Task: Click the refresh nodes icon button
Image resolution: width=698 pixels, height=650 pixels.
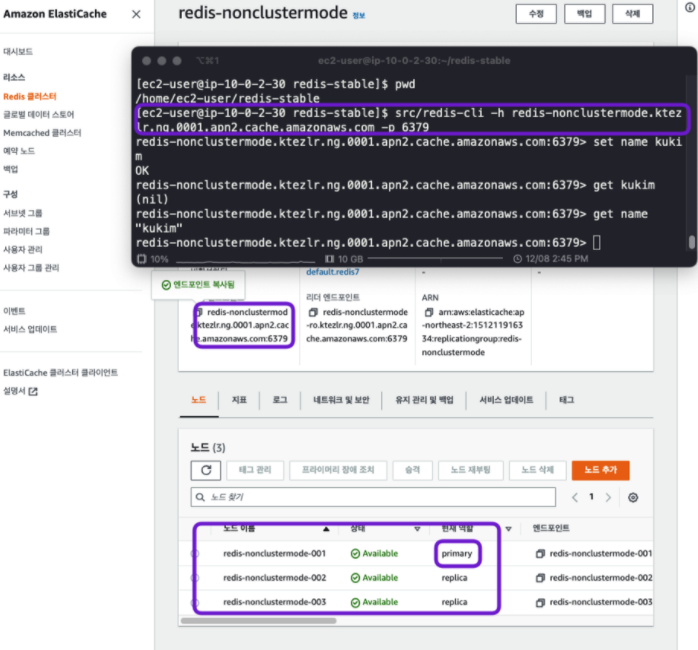Action: coord(206,470)
